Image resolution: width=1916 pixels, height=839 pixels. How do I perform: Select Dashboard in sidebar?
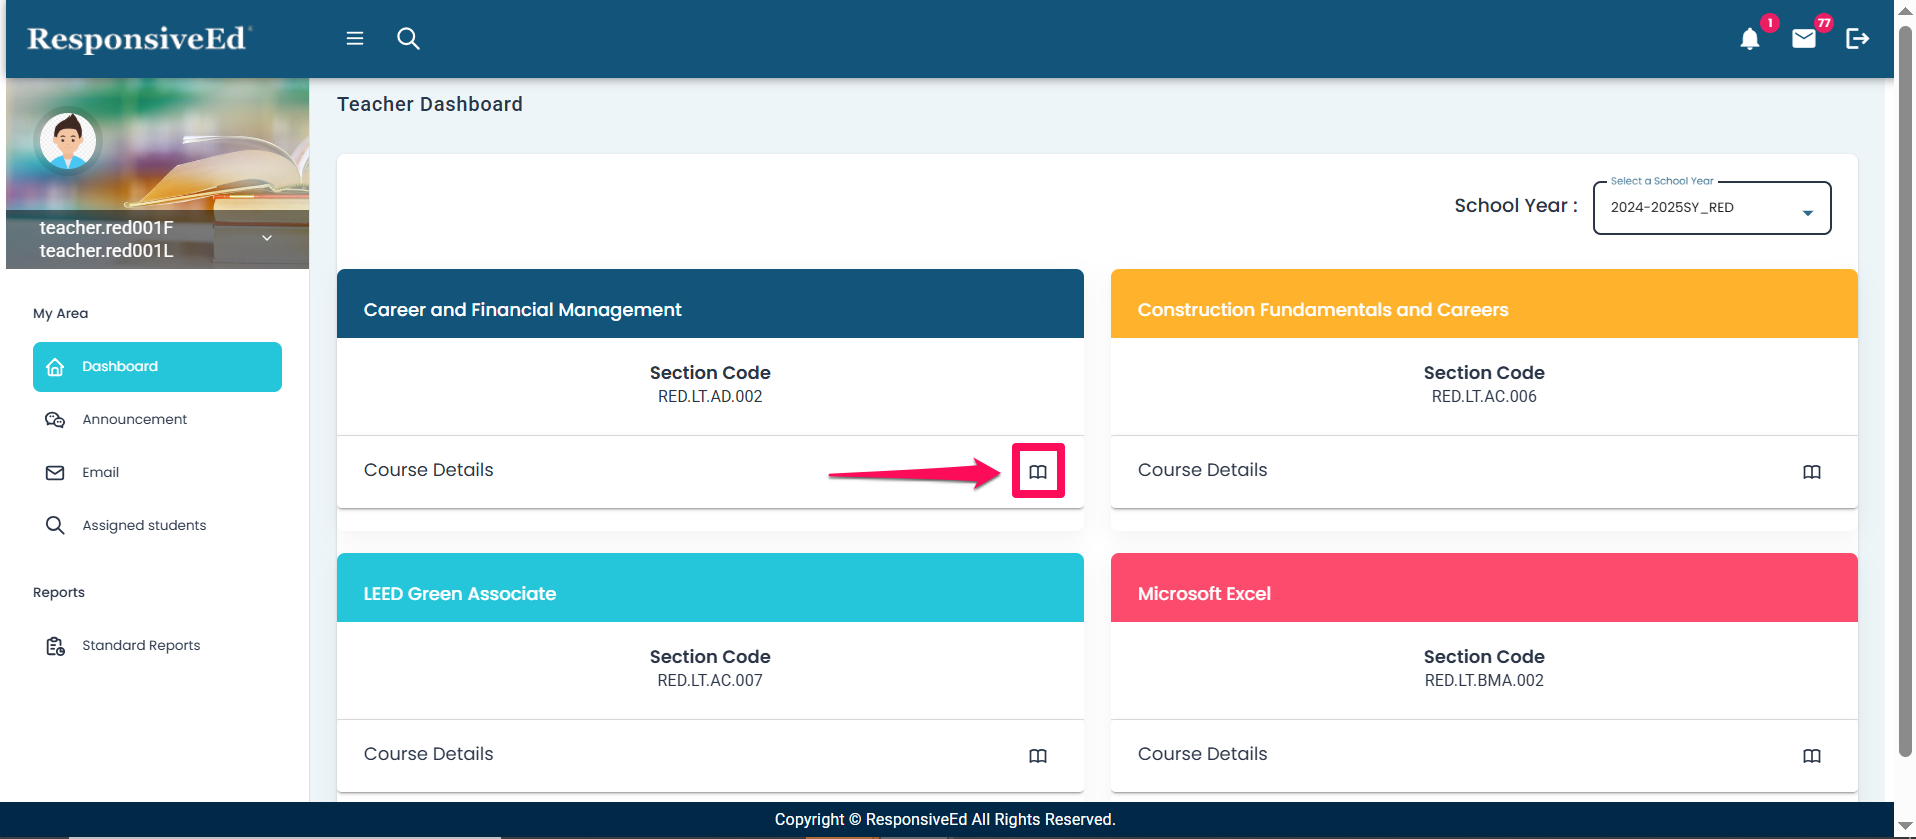pos(157,367)
